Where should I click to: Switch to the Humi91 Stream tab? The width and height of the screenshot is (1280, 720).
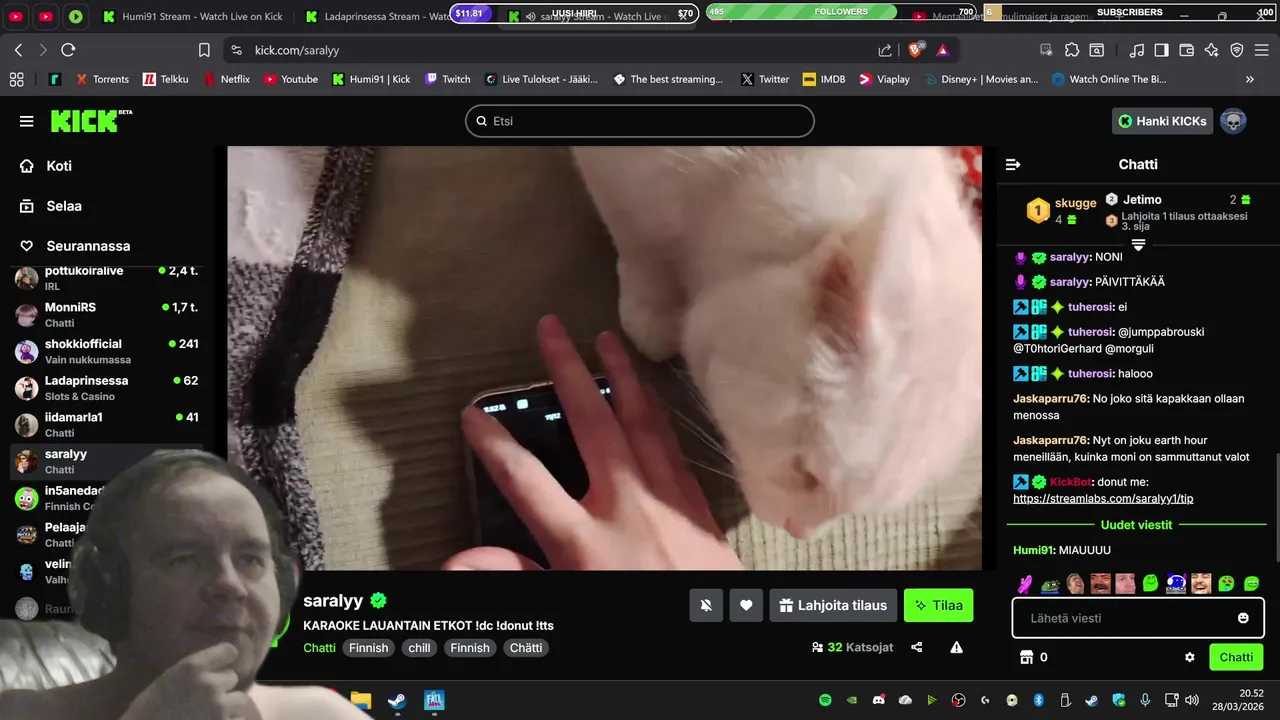point(192,16)
